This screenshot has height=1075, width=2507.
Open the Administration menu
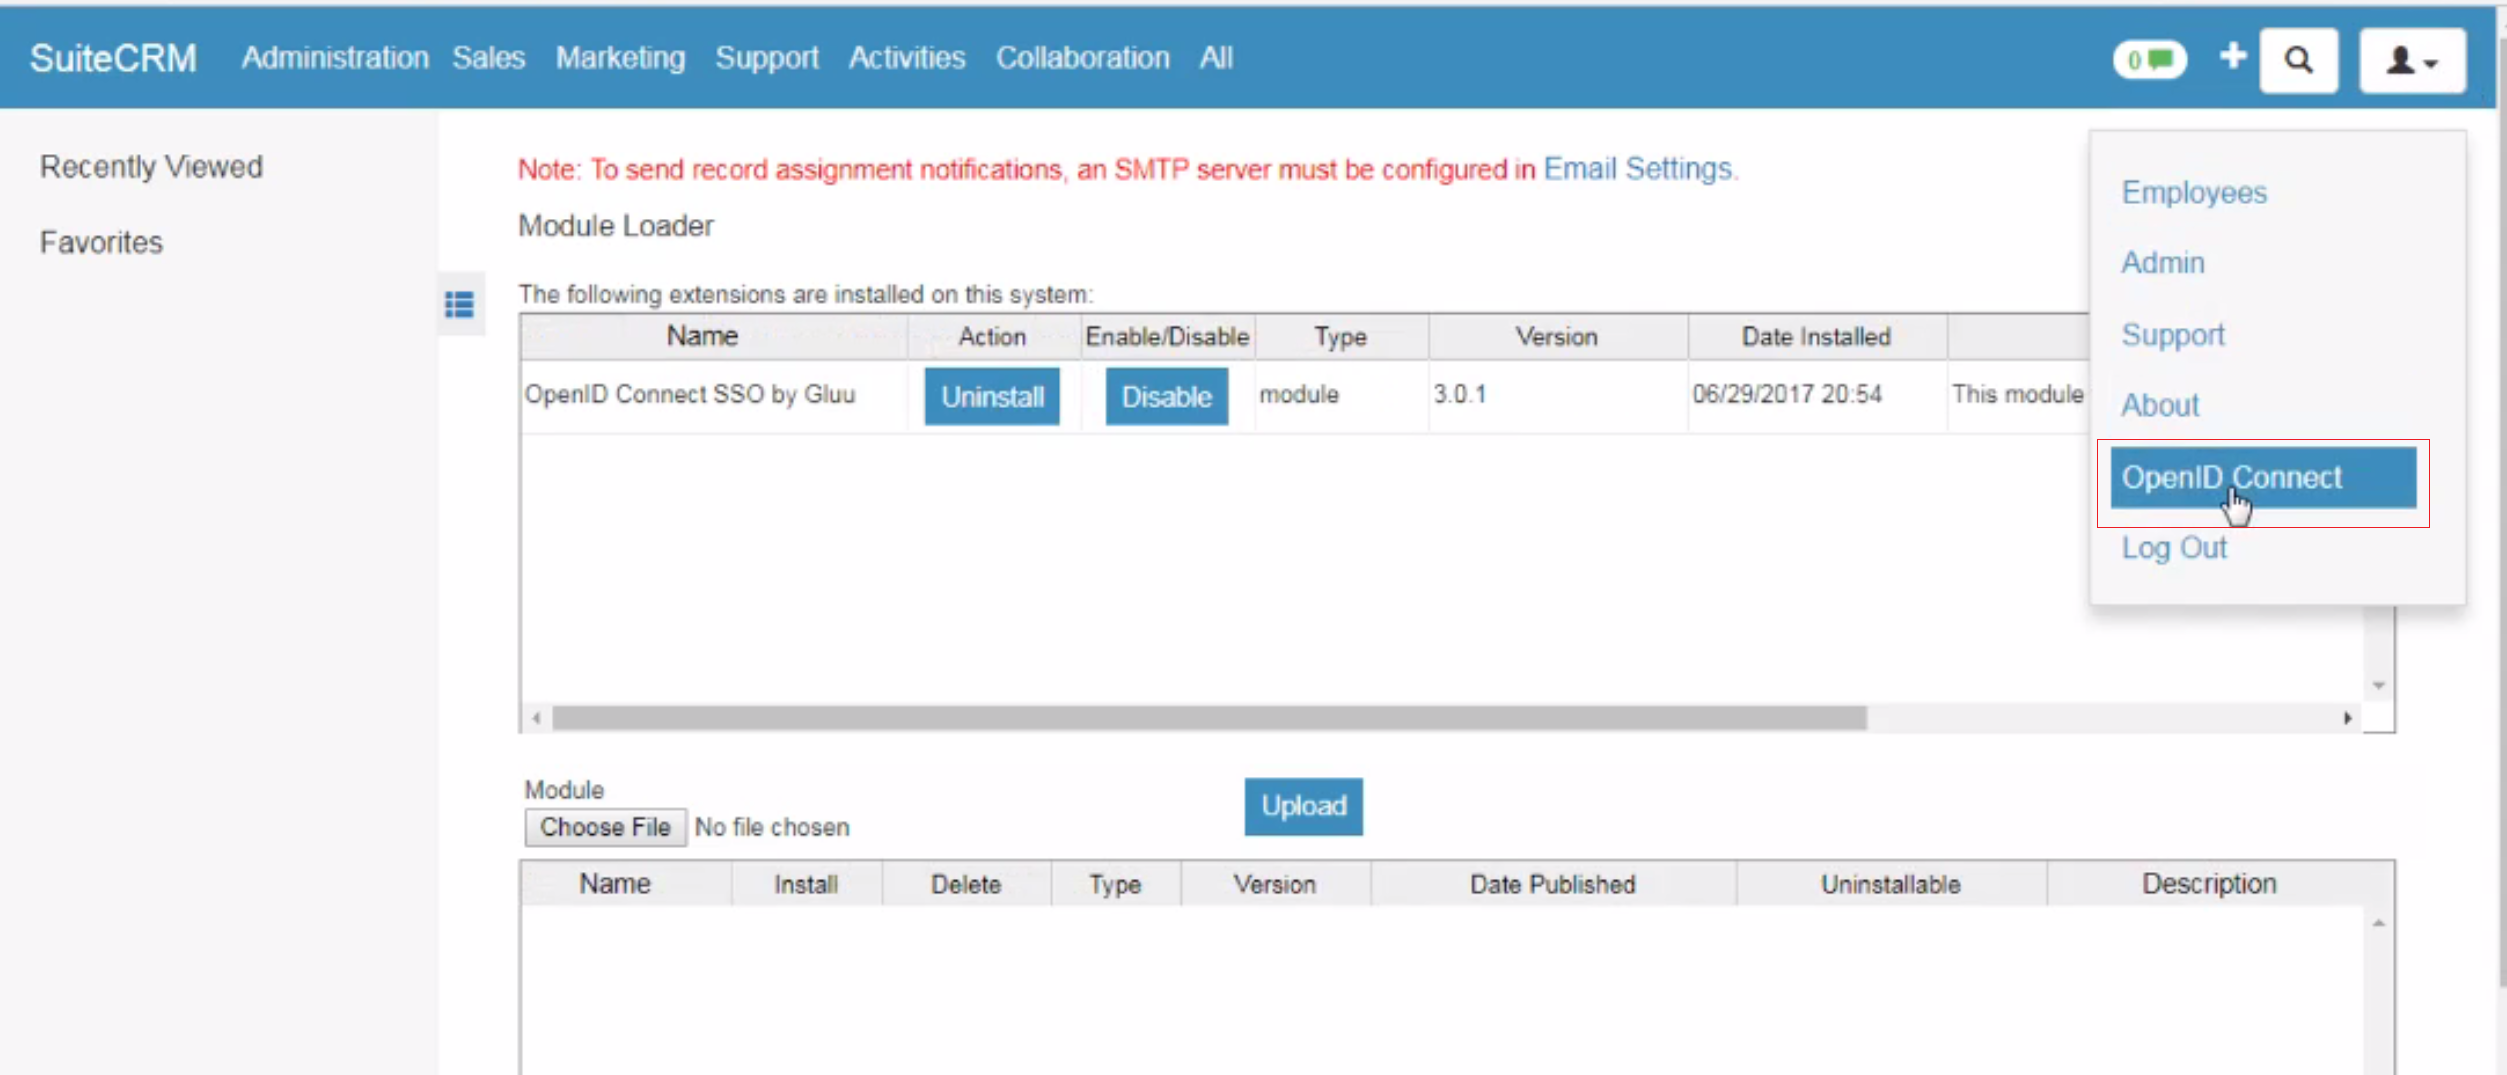click(x=335, y=58)
